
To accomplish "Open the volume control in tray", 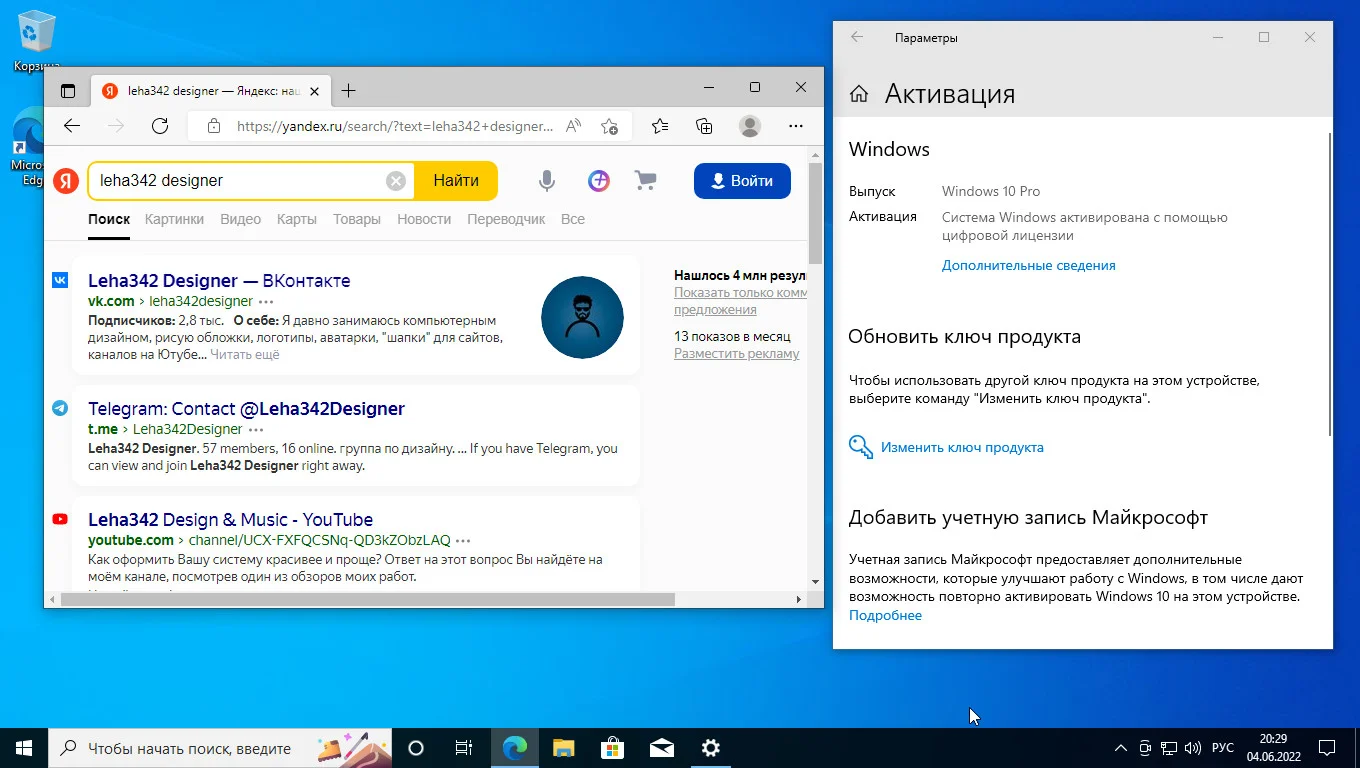I will click(1193, 748).
